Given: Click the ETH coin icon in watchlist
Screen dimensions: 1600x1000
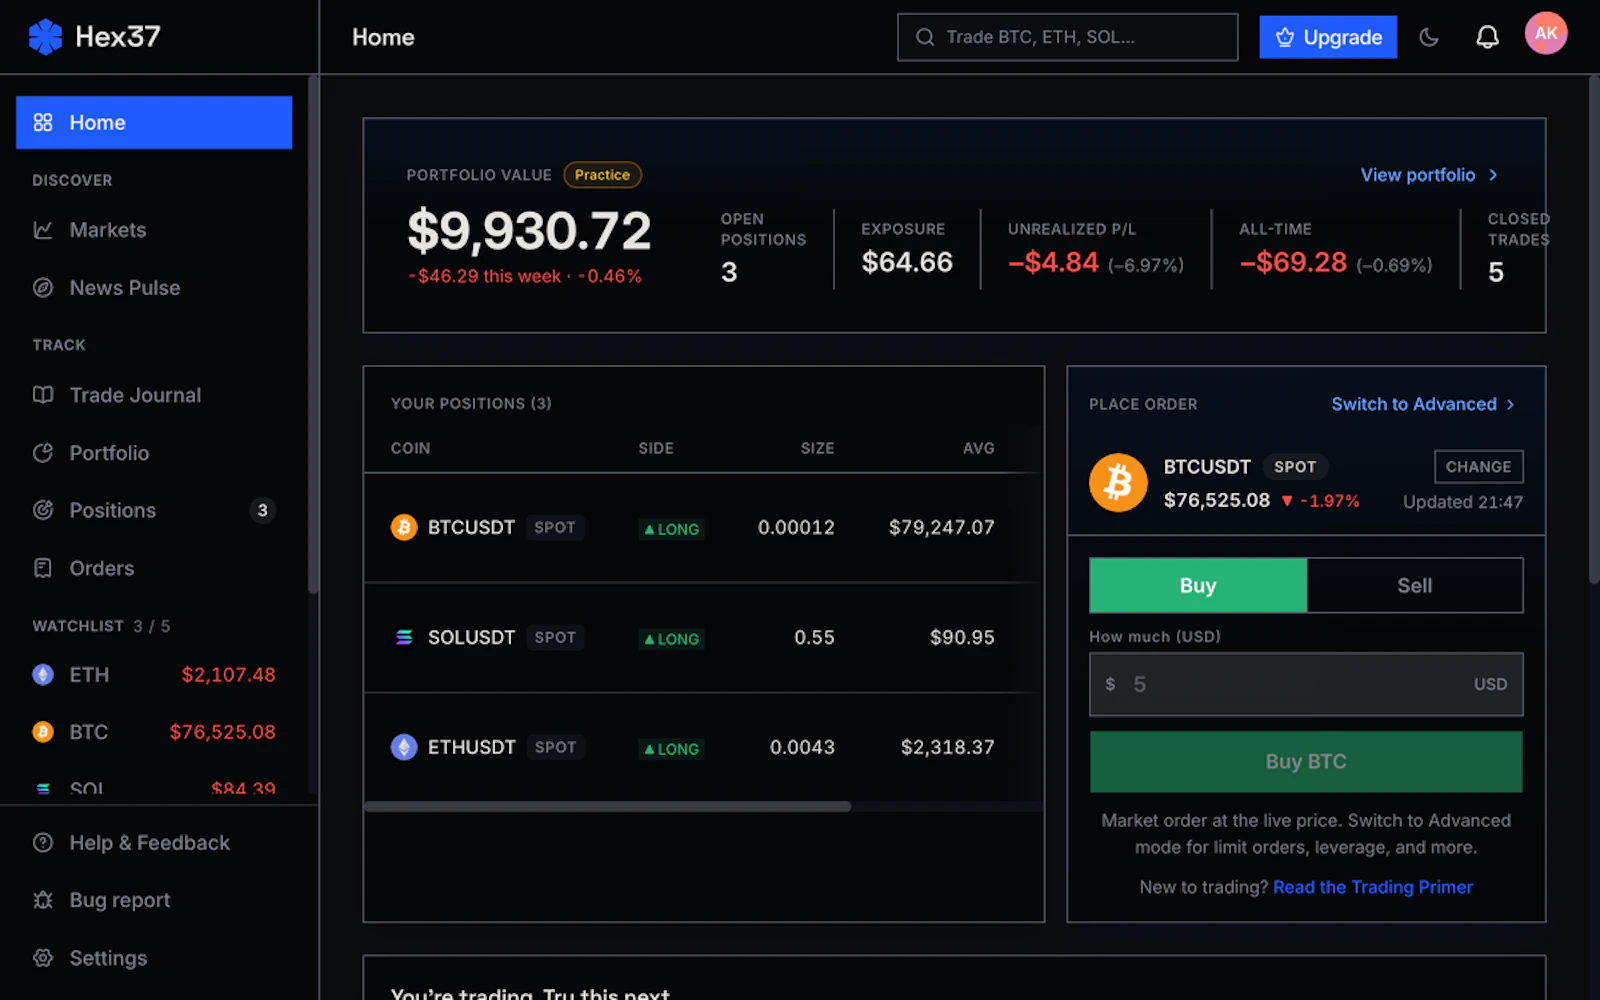Looking at the screenshot, I should click(x=43, y=675).
